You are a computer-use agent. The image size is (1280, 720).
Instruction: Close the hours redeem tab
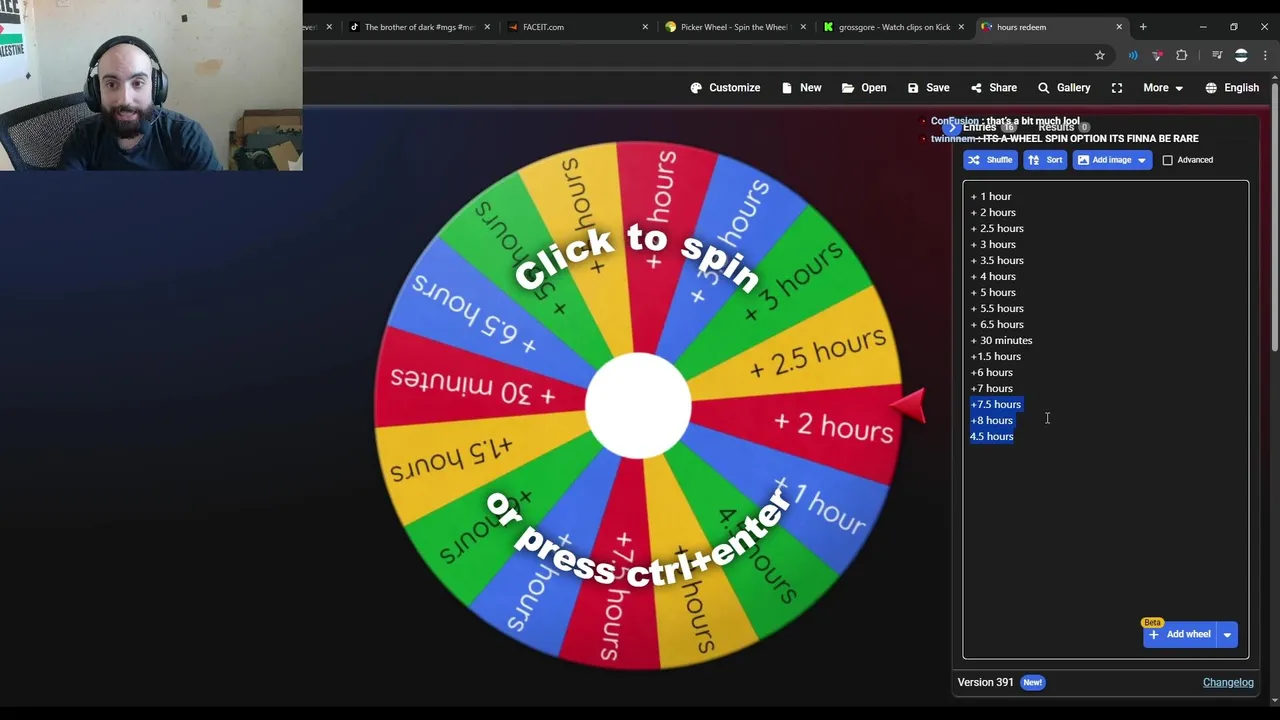point(1119,27)
